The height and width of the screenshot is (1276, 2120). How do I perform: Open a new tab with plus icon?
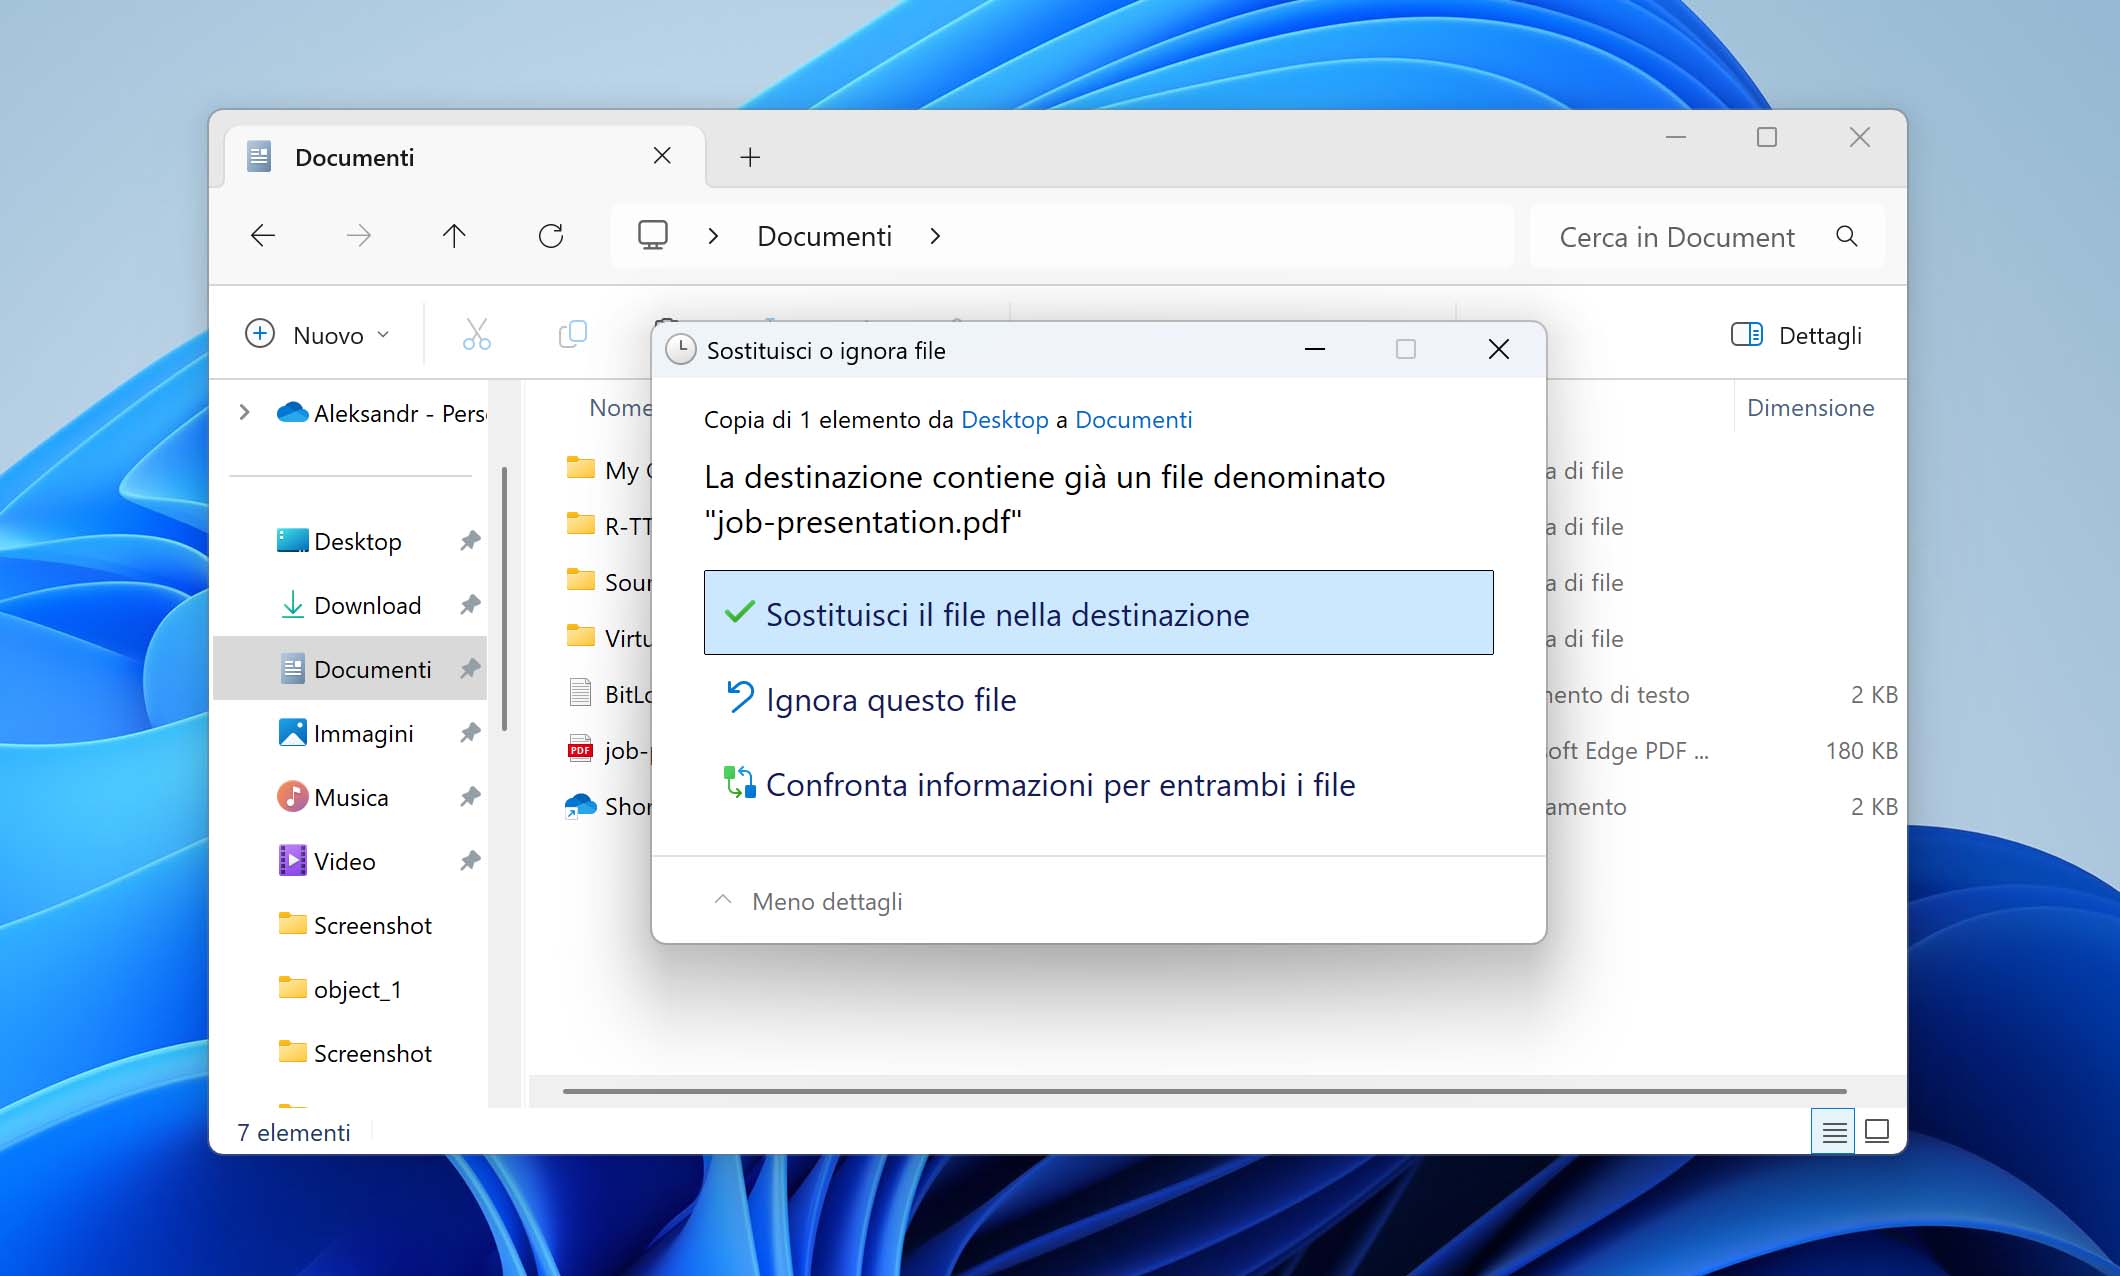pyautogui.click(x=750, y=157)
